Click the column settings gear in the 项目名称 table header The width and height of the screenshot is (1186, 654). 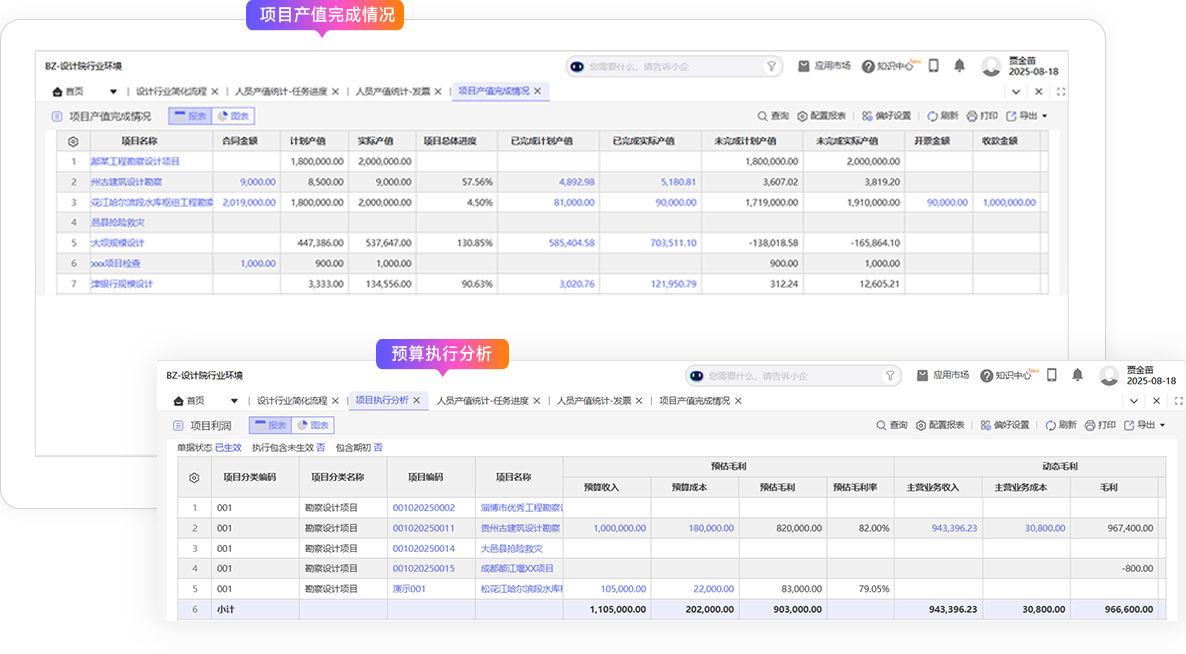pos(73,141)
